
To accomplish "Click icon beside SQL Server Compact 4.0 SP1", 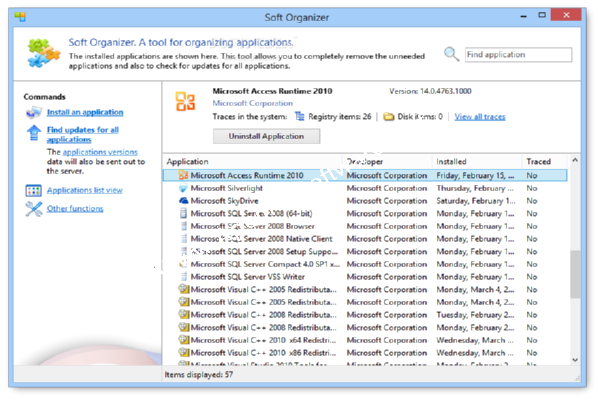I will point(184,264).
